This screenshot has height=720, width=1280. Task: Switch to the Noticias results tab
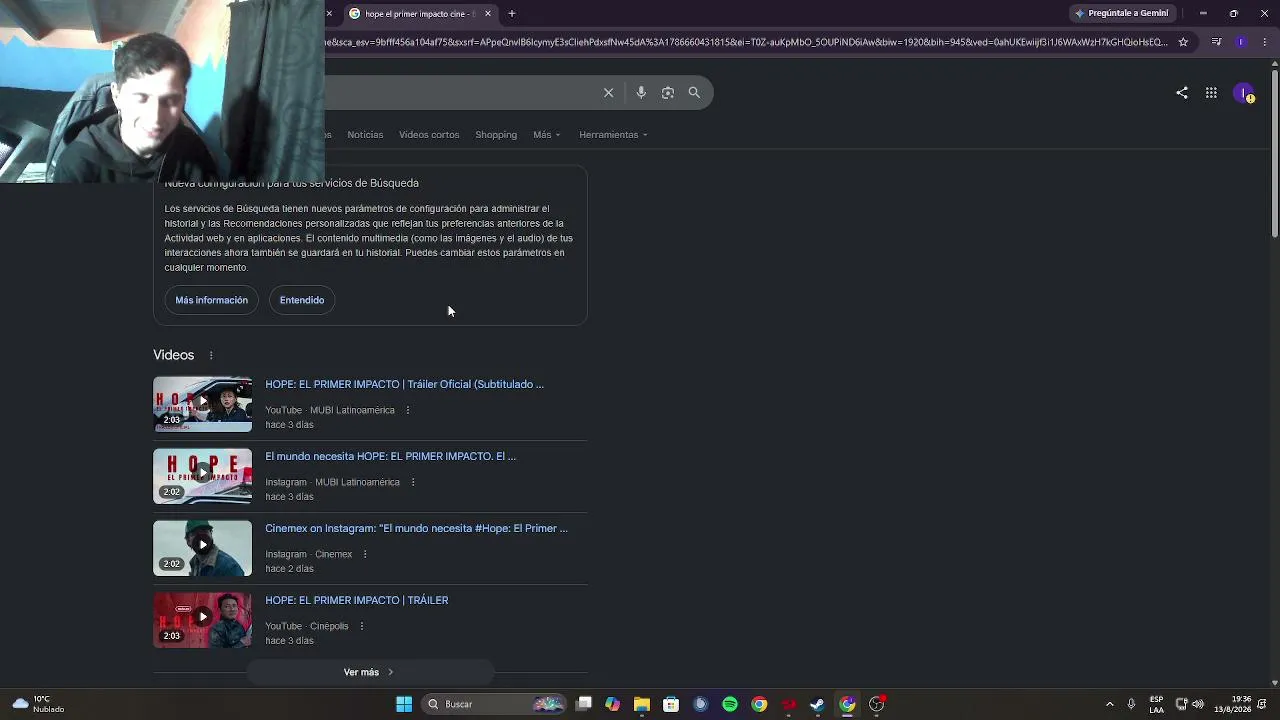click(365, 135)
